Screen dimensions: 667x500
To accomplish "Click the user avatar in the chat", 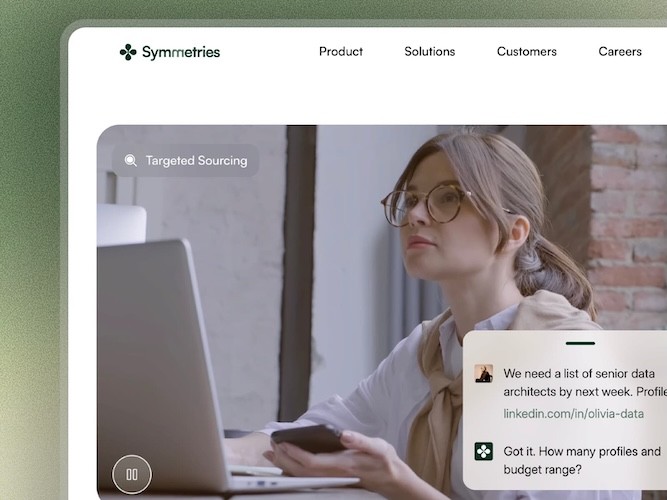I will click(484, 373).
